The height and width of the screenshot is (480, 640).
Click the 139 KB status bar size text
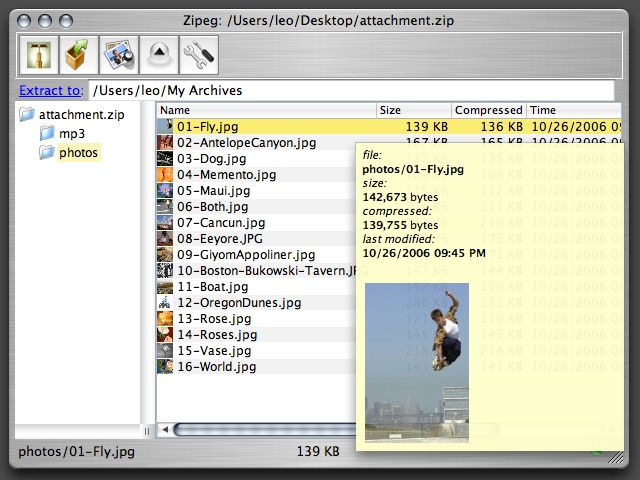pyautogui.click(x=318, y=451)
